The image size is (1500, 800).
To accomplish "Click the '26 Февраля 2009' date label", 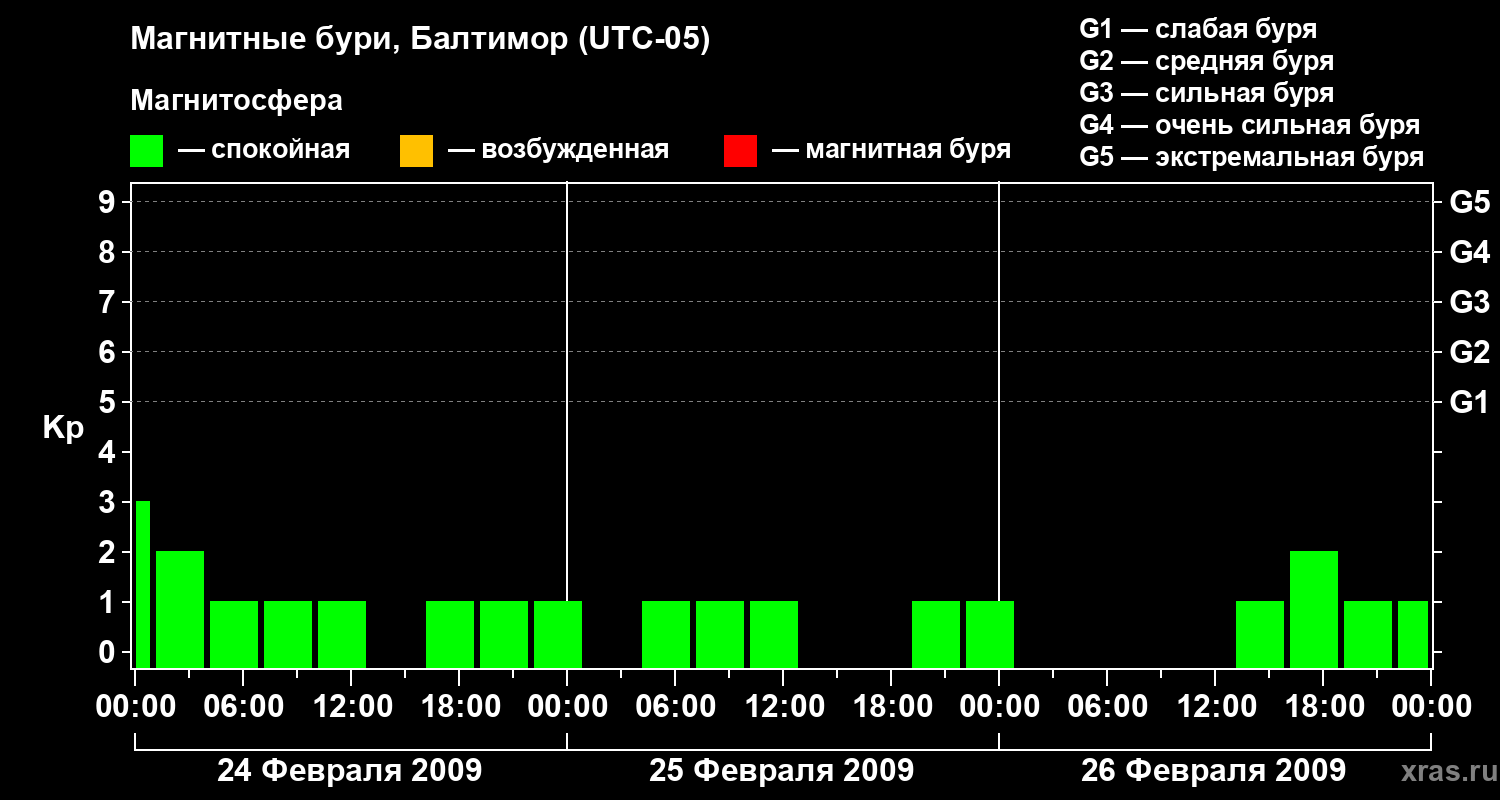I will (1214, 771).
